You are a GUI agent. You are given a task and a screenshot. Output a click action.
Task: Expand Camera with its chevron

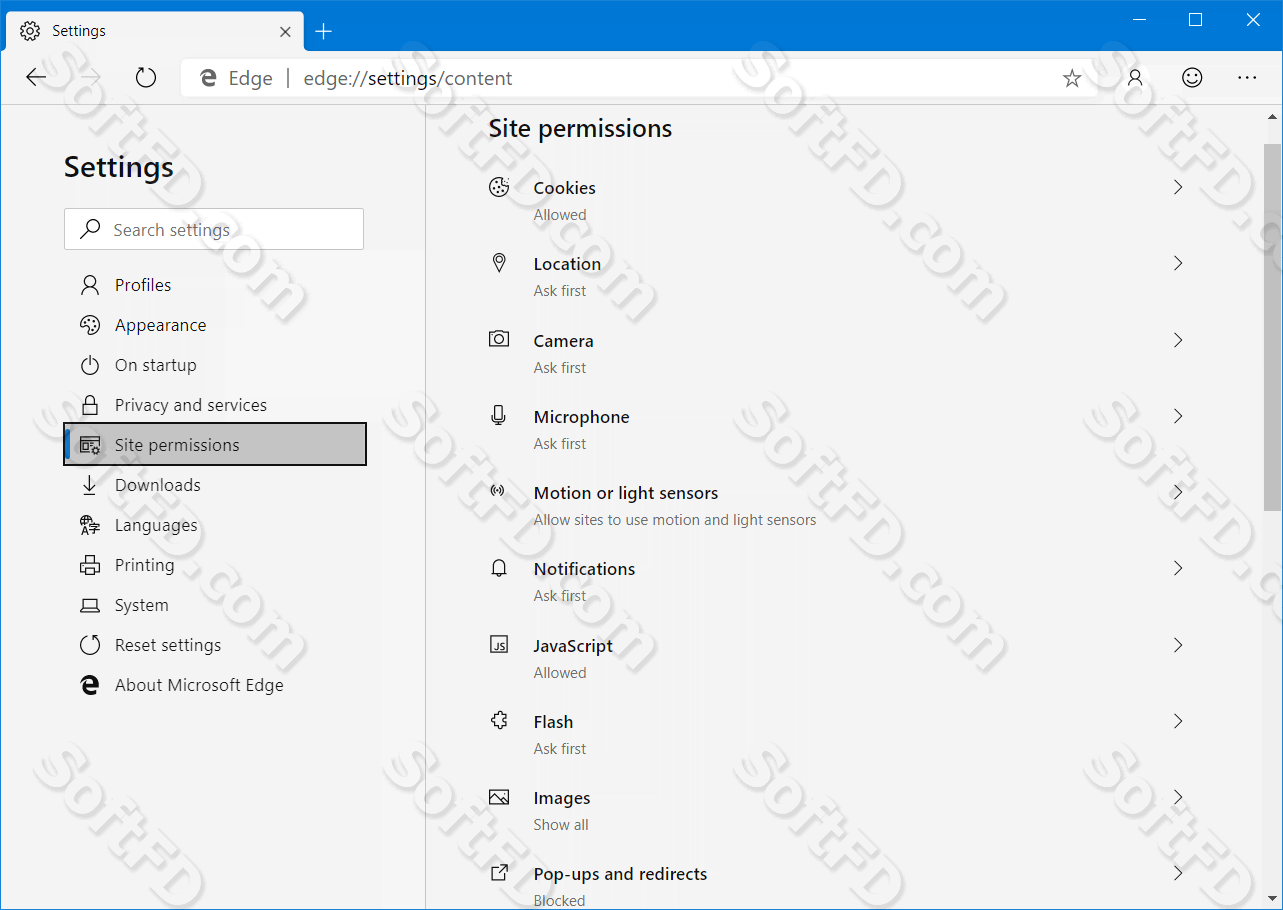1178,340
